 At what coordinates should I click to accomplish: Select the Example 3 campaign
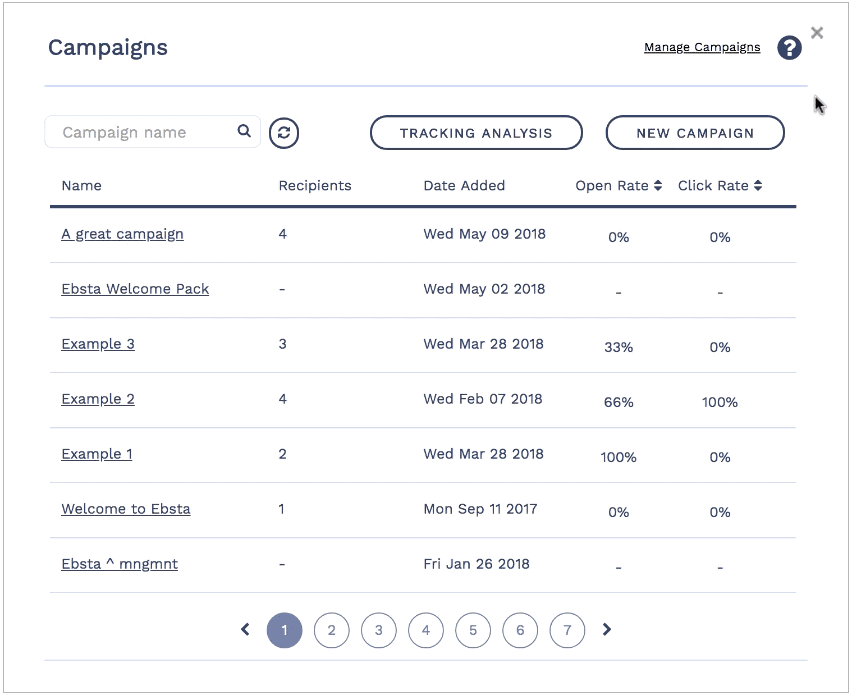tap(98, 344)
